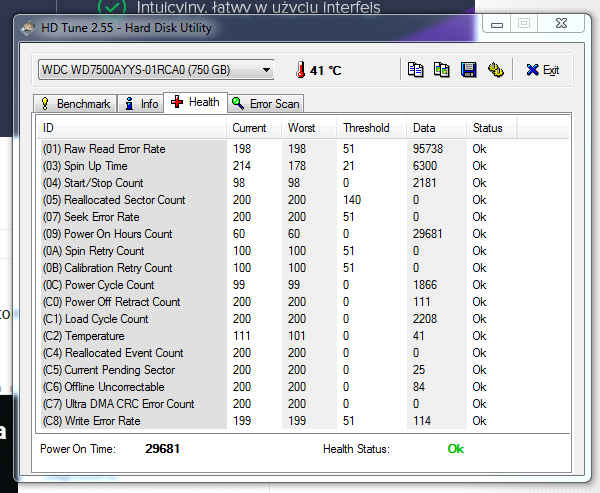Click the save floppy disk icon
This screenshot has width=600, height=493.
(x=468, y=70)
